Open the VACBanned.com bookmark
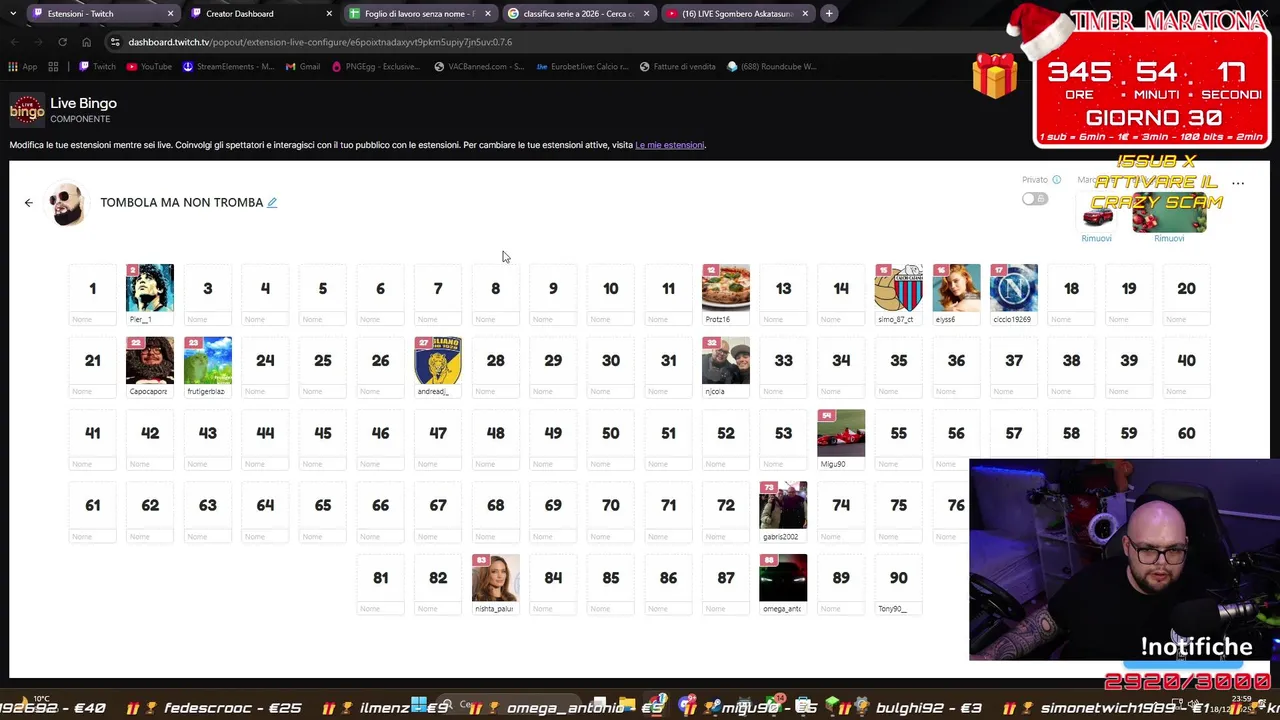 click(478, 66)
